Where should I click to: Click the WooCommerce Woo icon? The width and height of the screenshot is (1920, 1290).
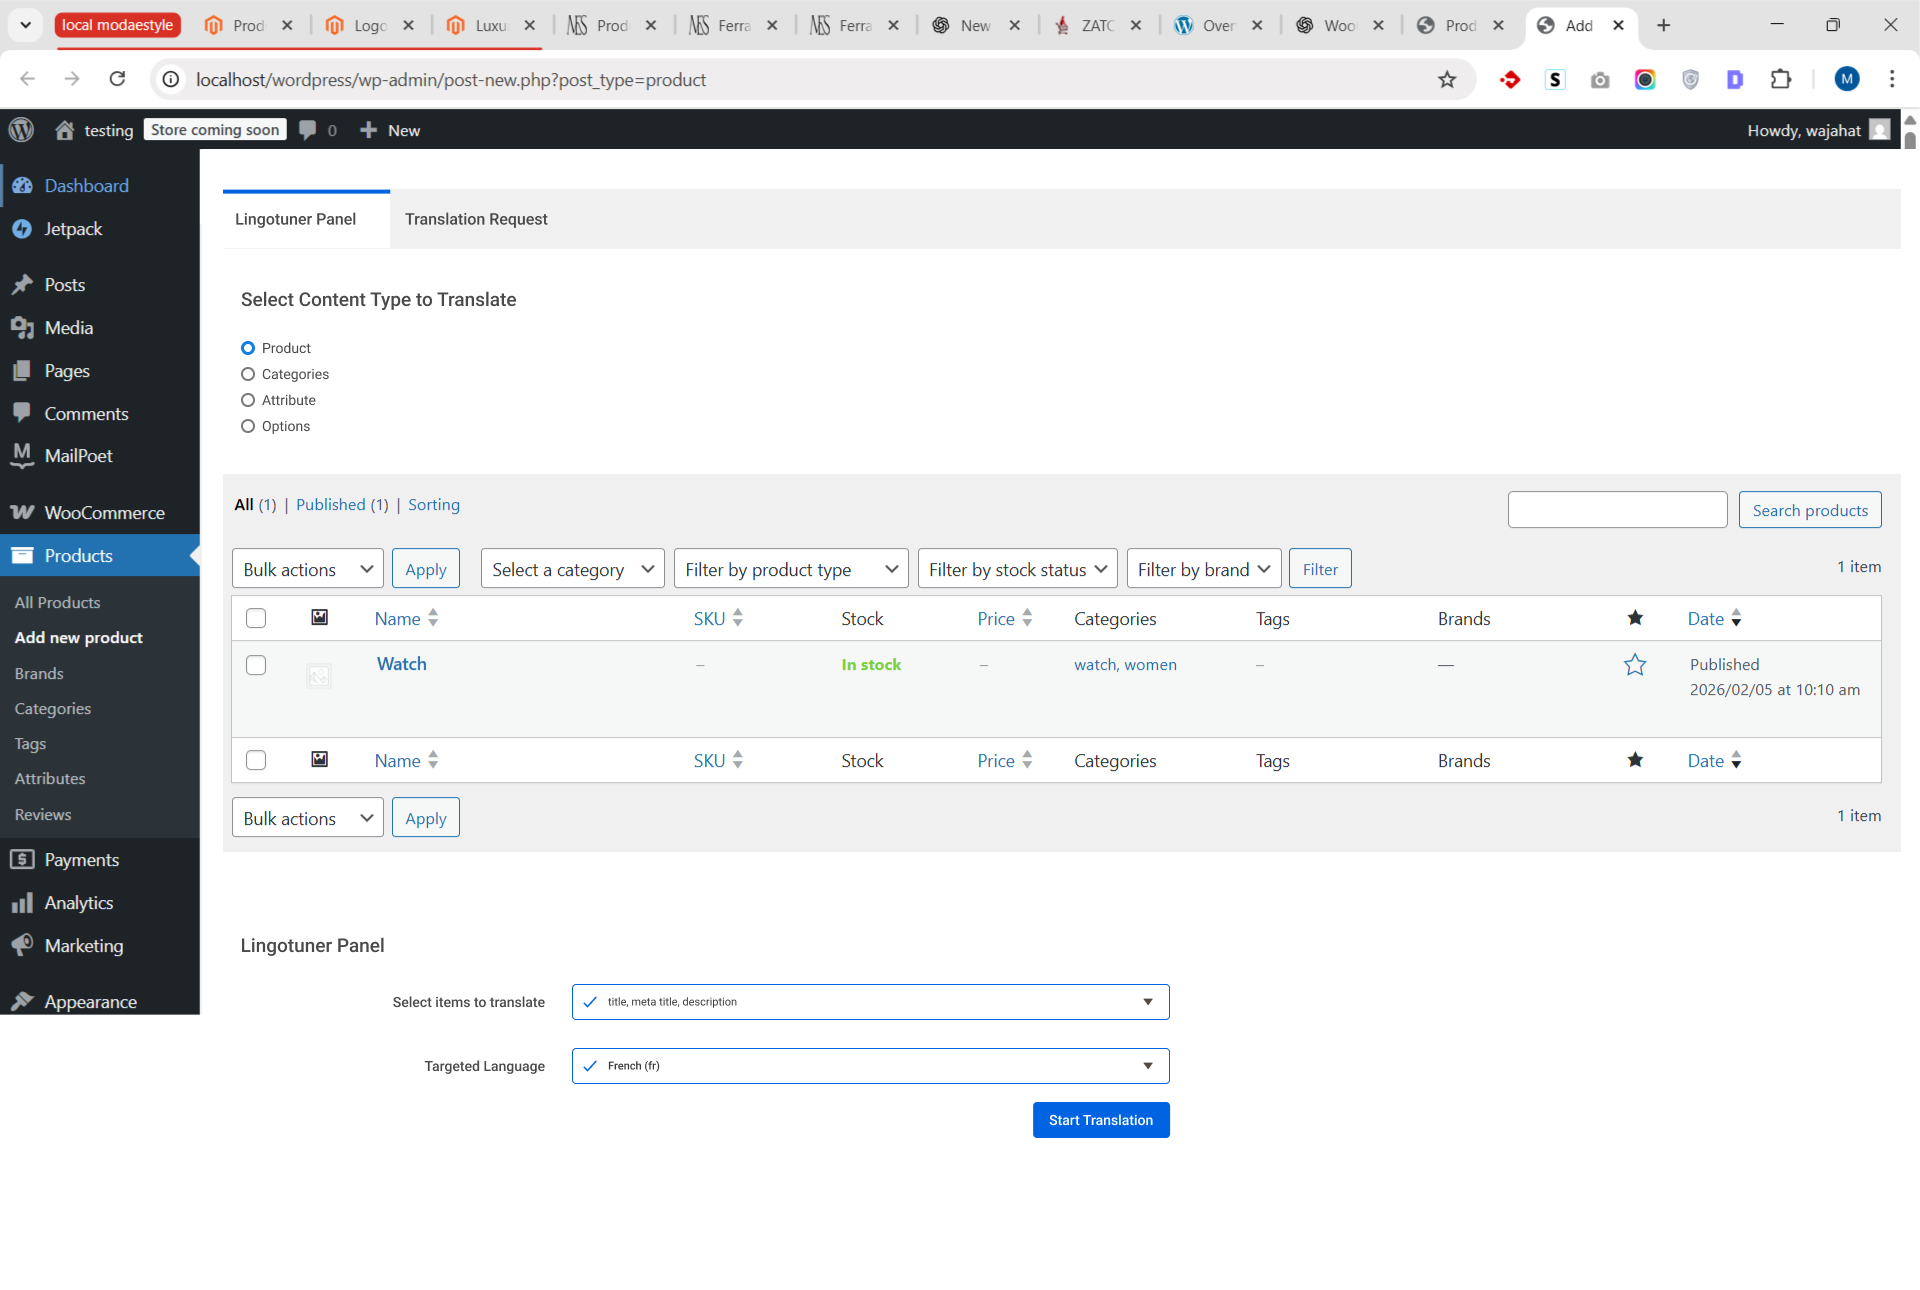pyautogui.click(x=22, y=513)
